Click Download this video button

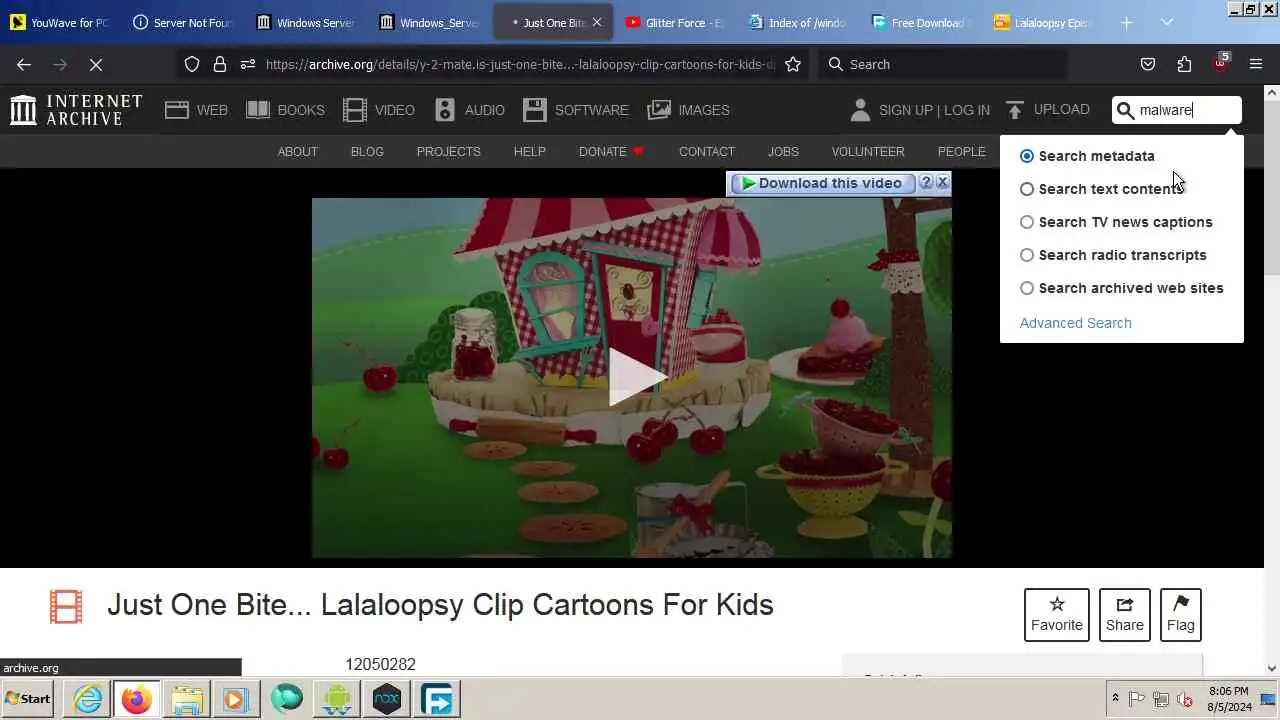point(823,183)
